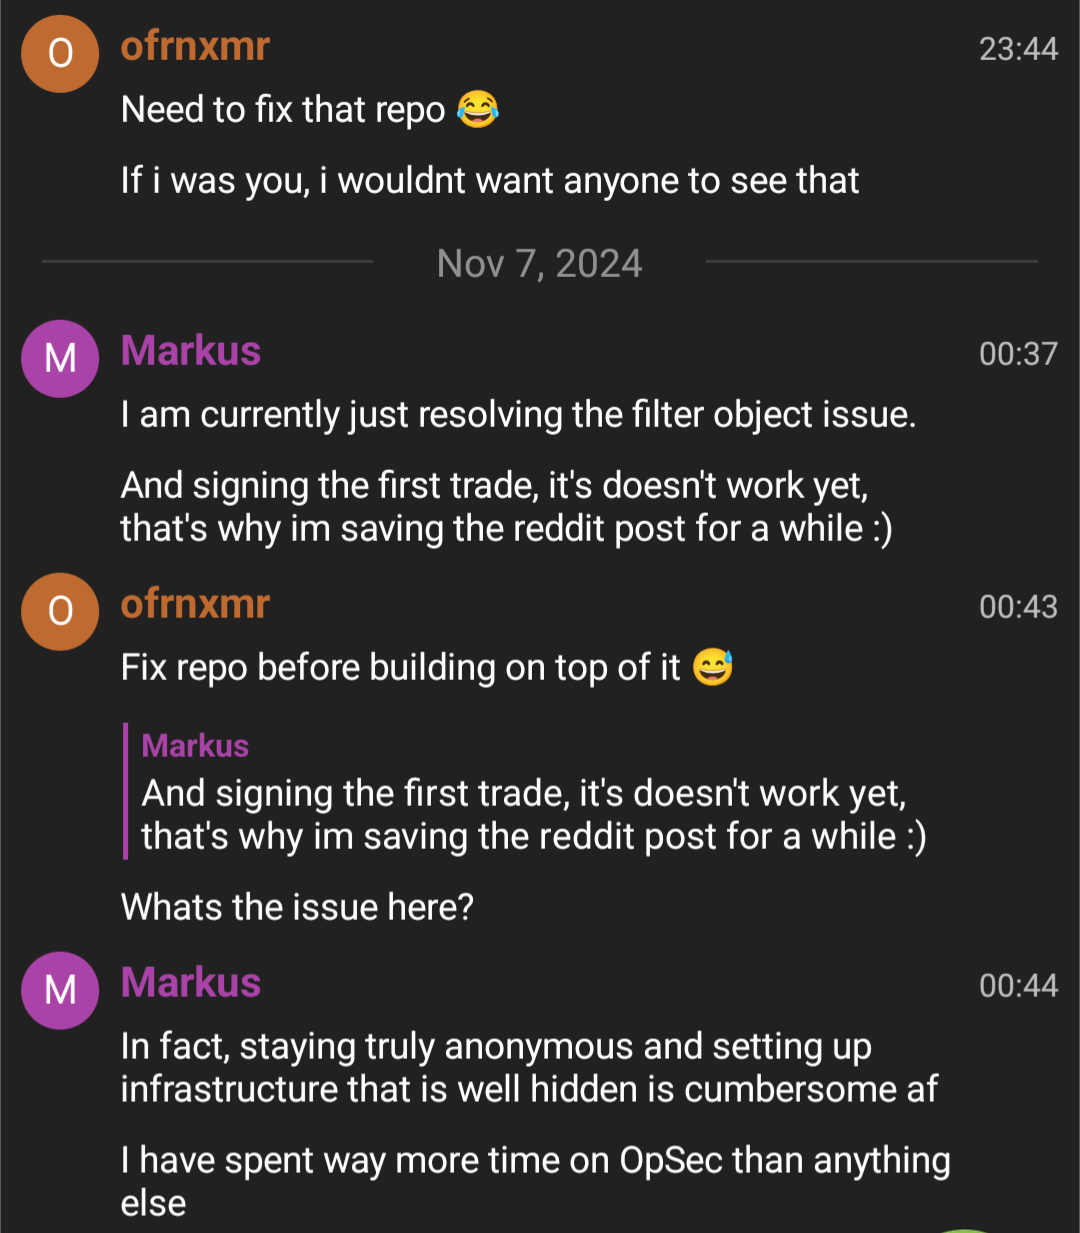Click the 00:44 timestamp
The width and height of the screenshot is (1080, 1233).
pos(1018,986)
